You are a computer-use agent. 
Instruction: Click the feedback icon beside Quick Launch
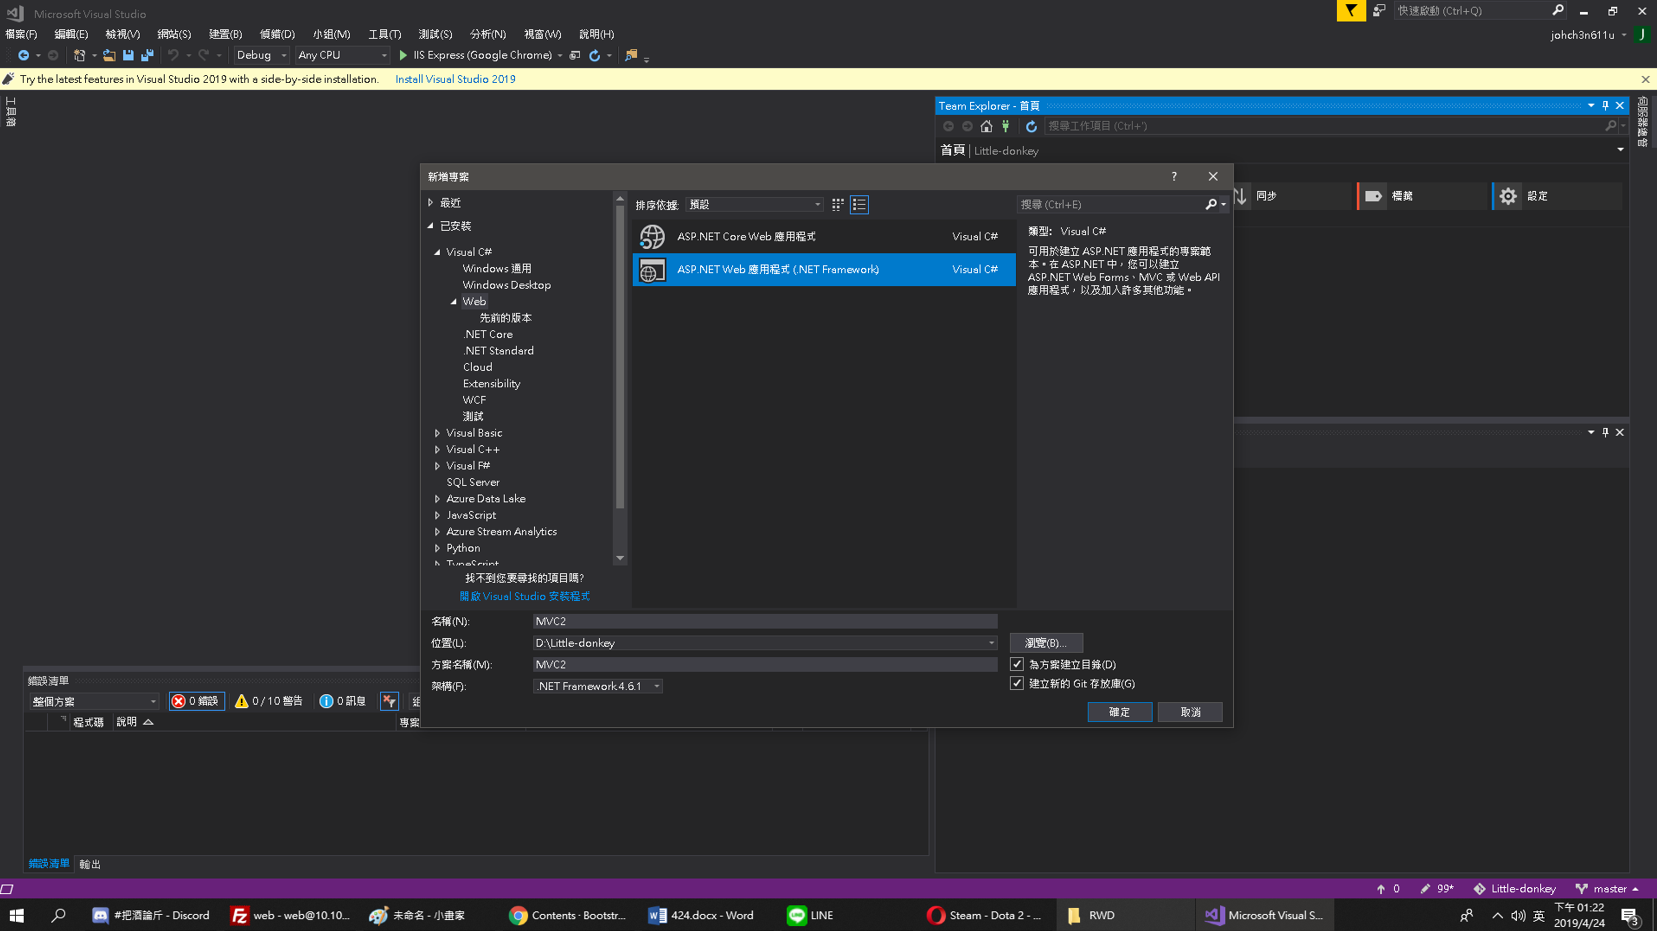pyautogui.click(x=1379, y=11)
